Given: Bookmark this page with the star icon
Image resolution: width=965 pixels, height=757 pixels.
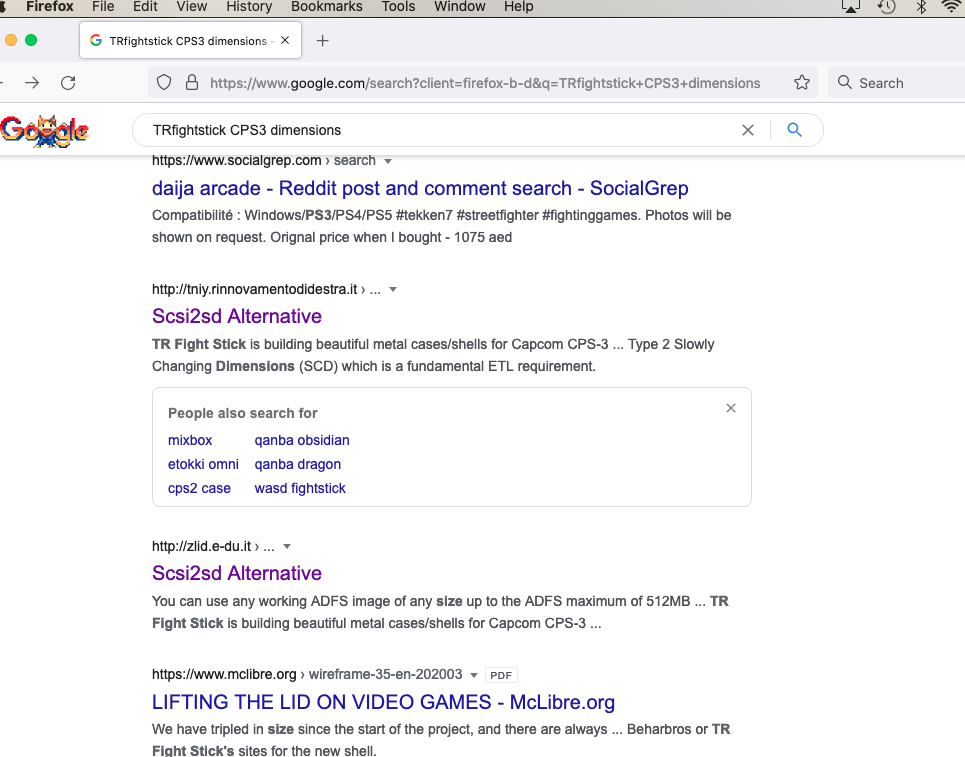Looking at the screenshot, I should 801,82.
